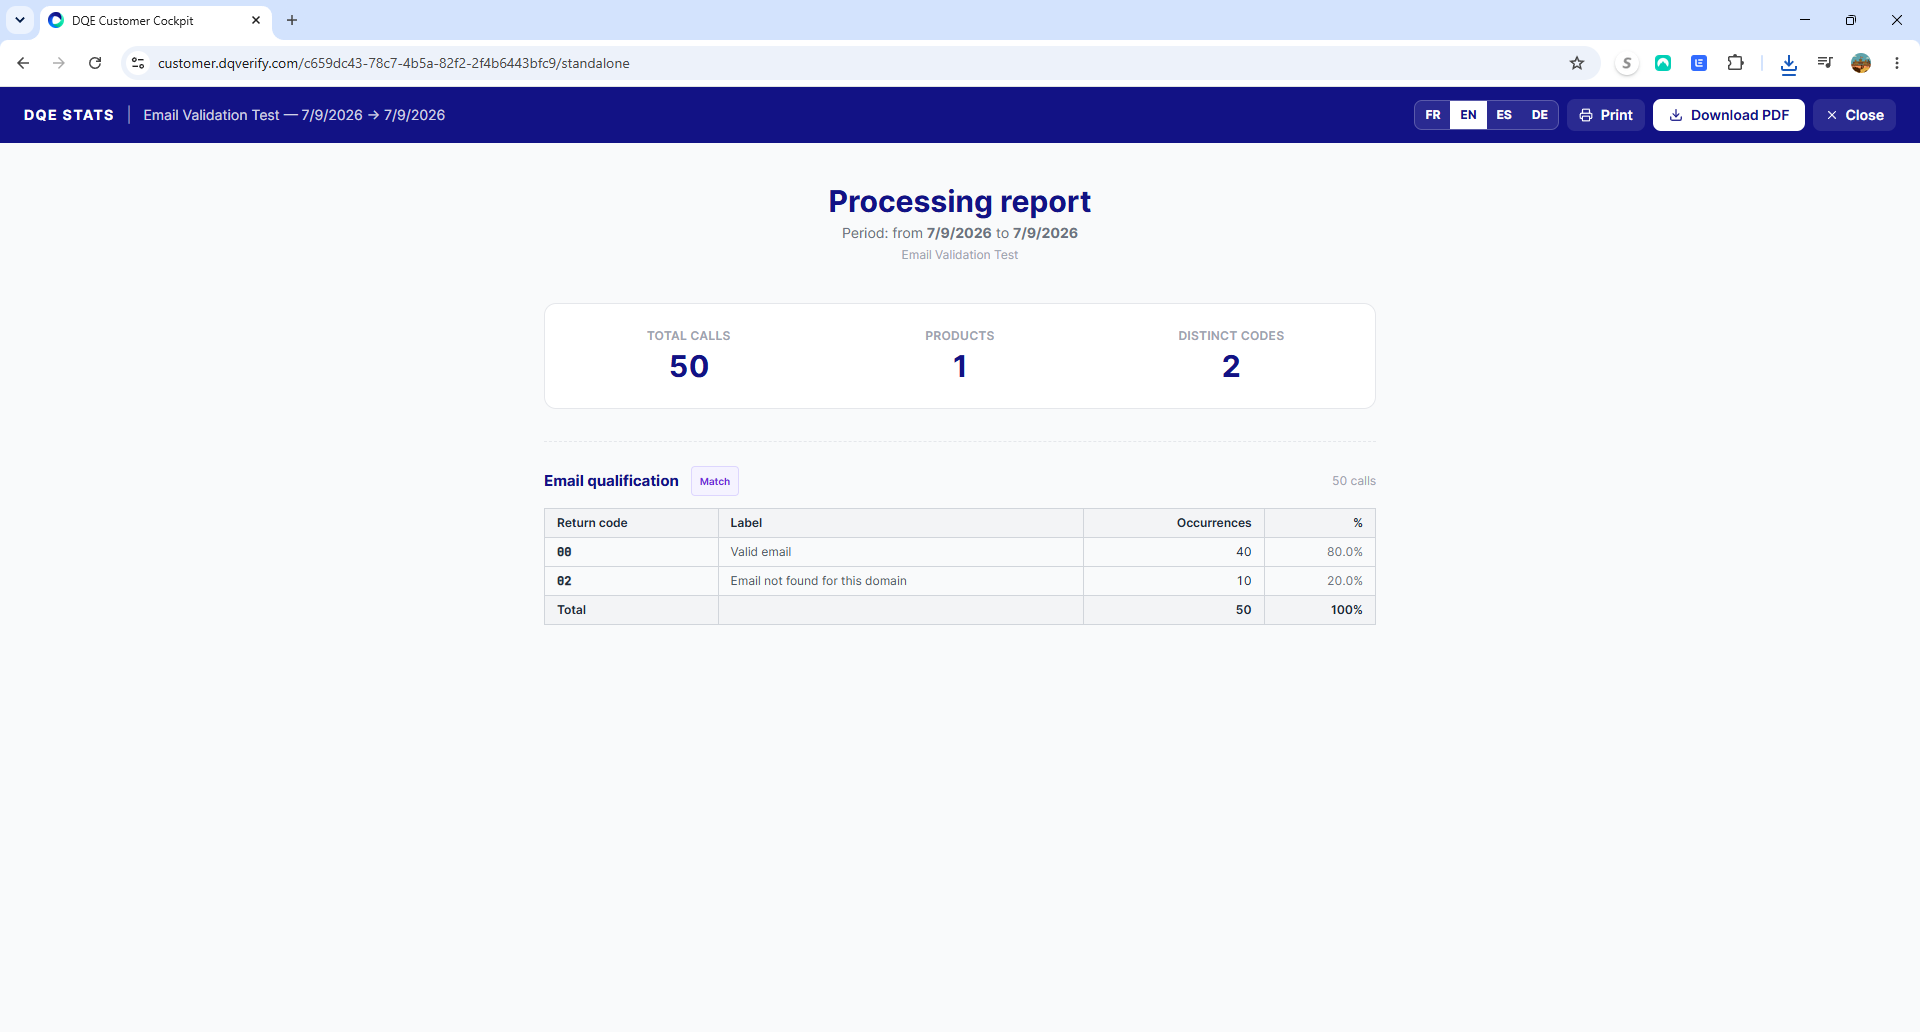
Task: Open the S extension icon
Action: coord(1627,63)
